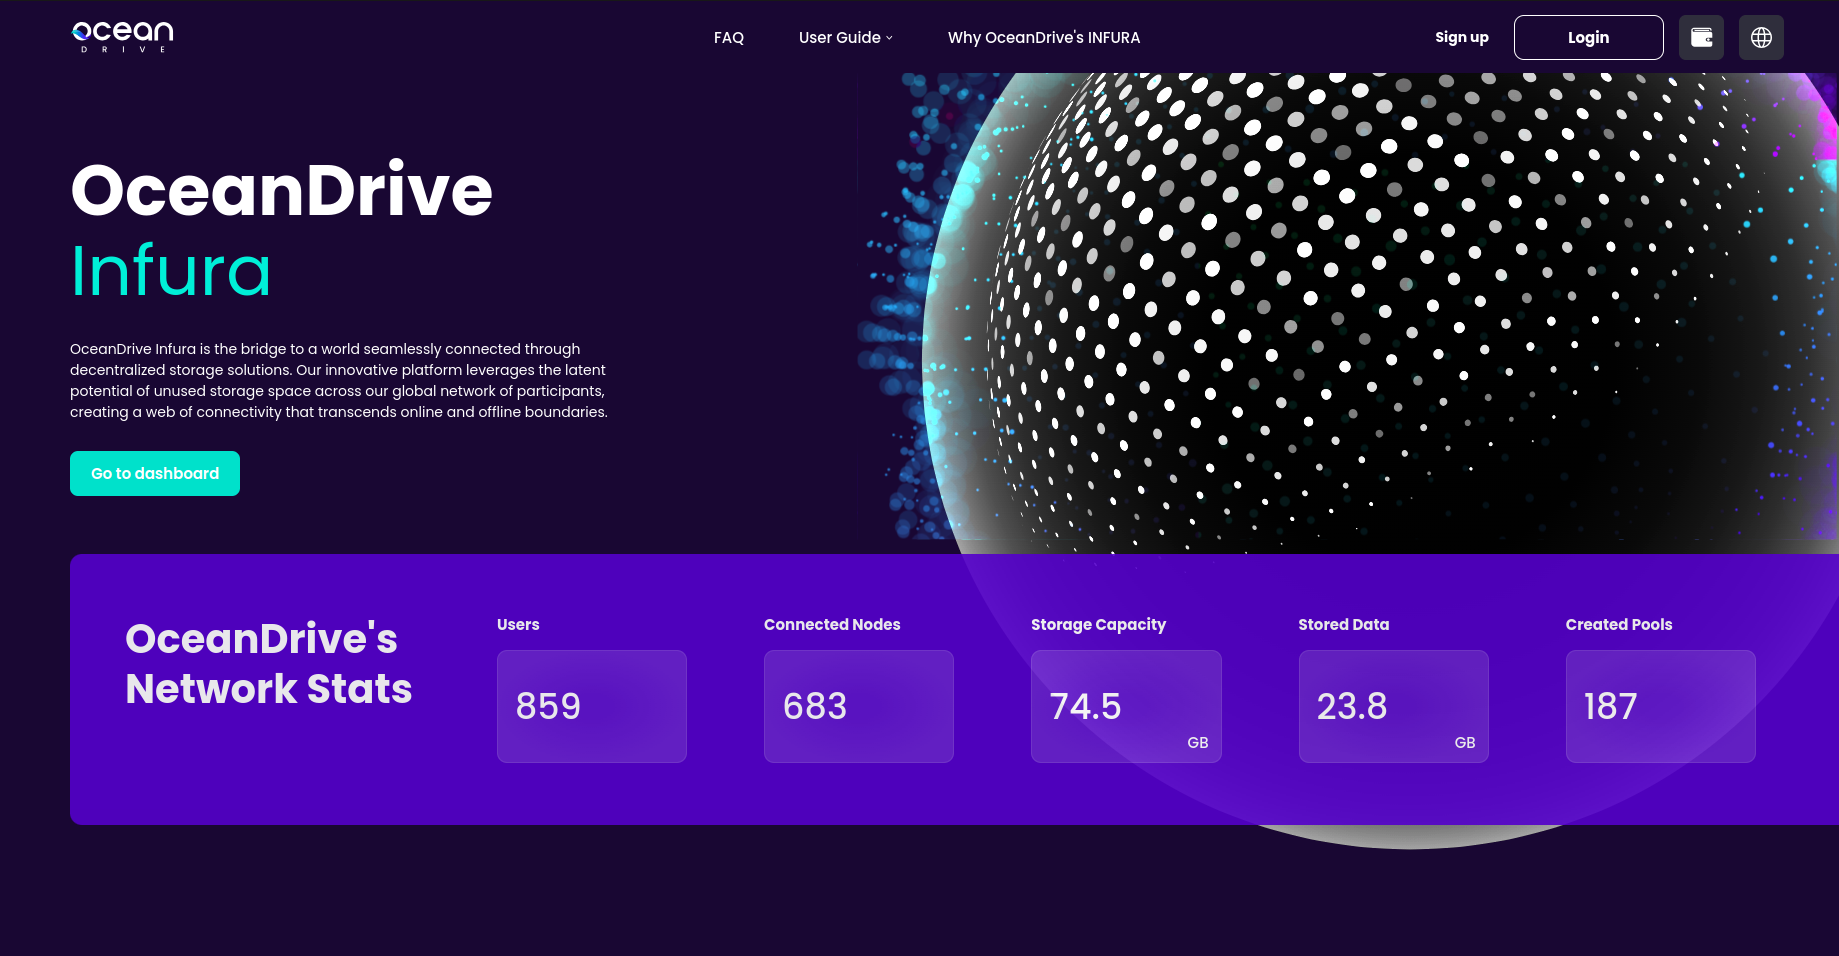Open the FAQ menu item
This screenshot has height=956, width=1839.
tap(729, 37)
